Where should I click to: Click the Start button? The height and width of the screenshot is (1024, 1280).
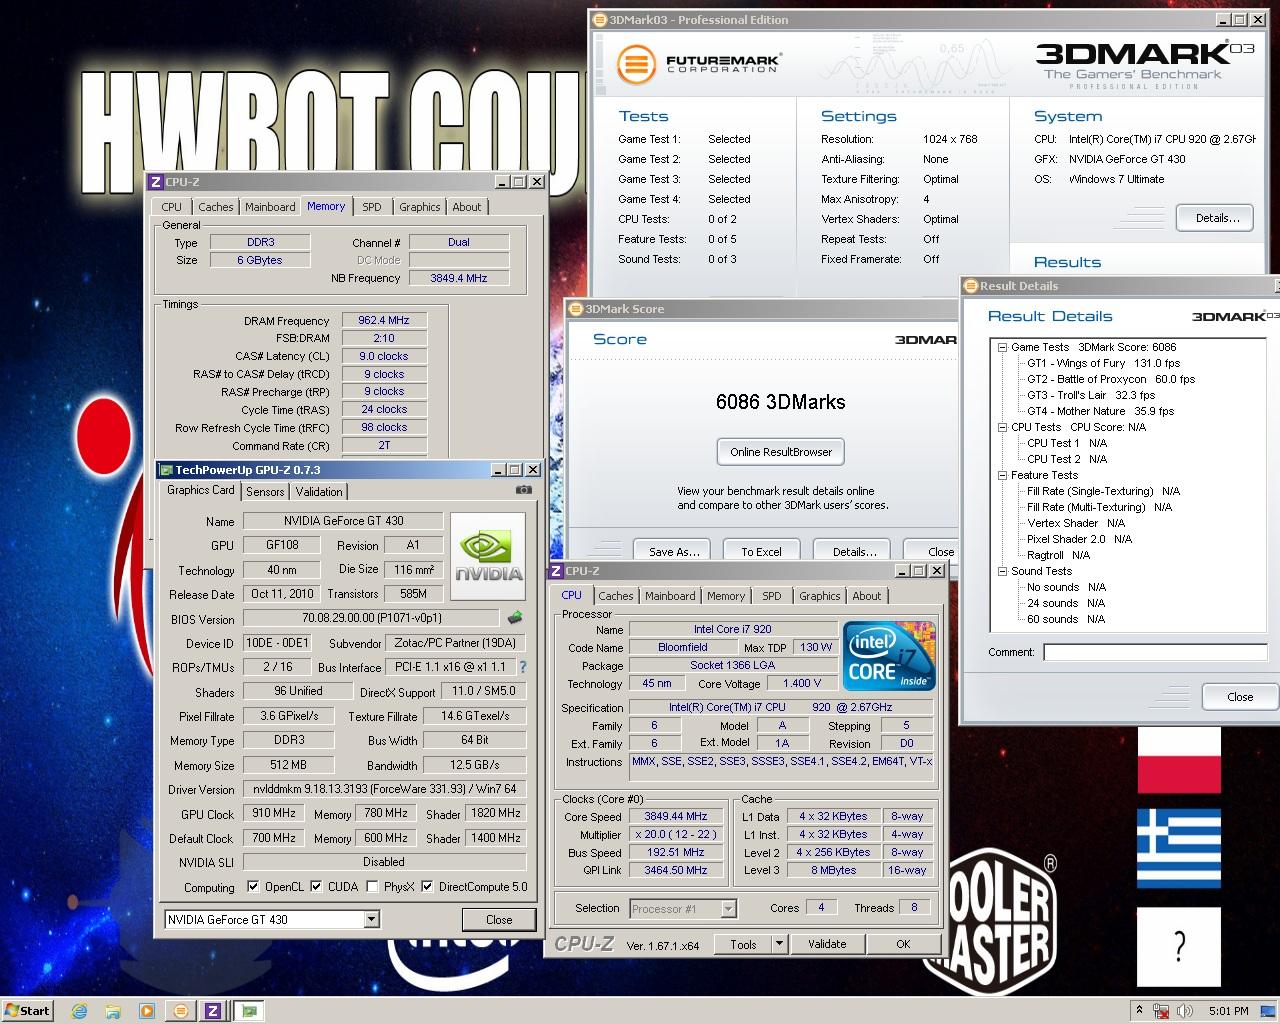(x=27, y=1010)
